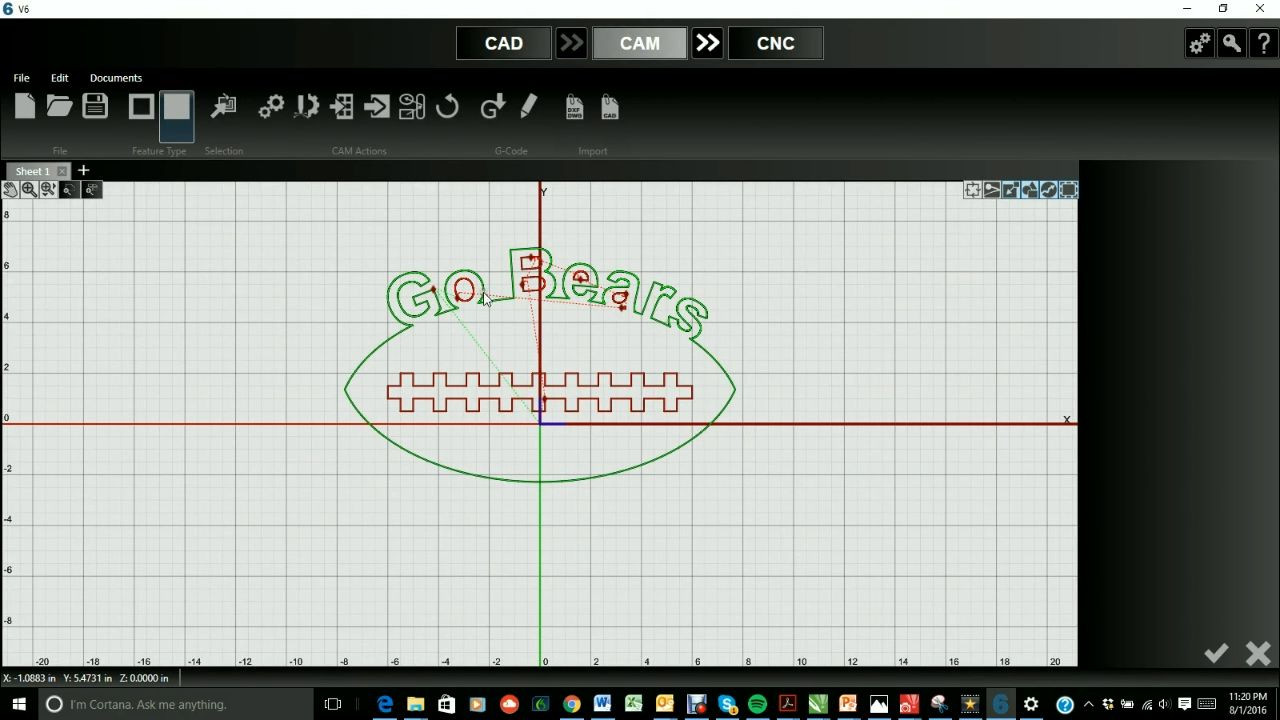Viewport: 1280px width, 720px height.
Task: Switch to the CAD workspace
Action: [504, 43]
